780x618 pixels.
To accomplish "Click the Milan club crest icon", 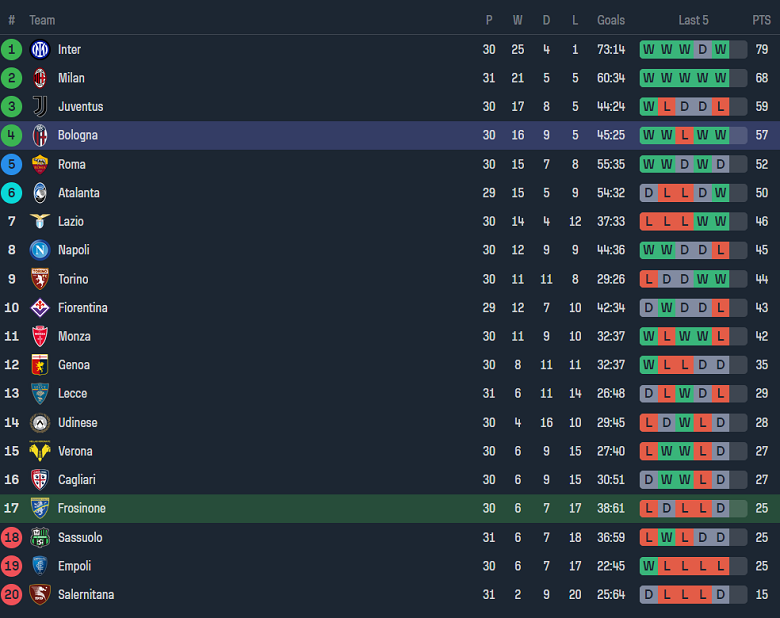I will (40, 78).
